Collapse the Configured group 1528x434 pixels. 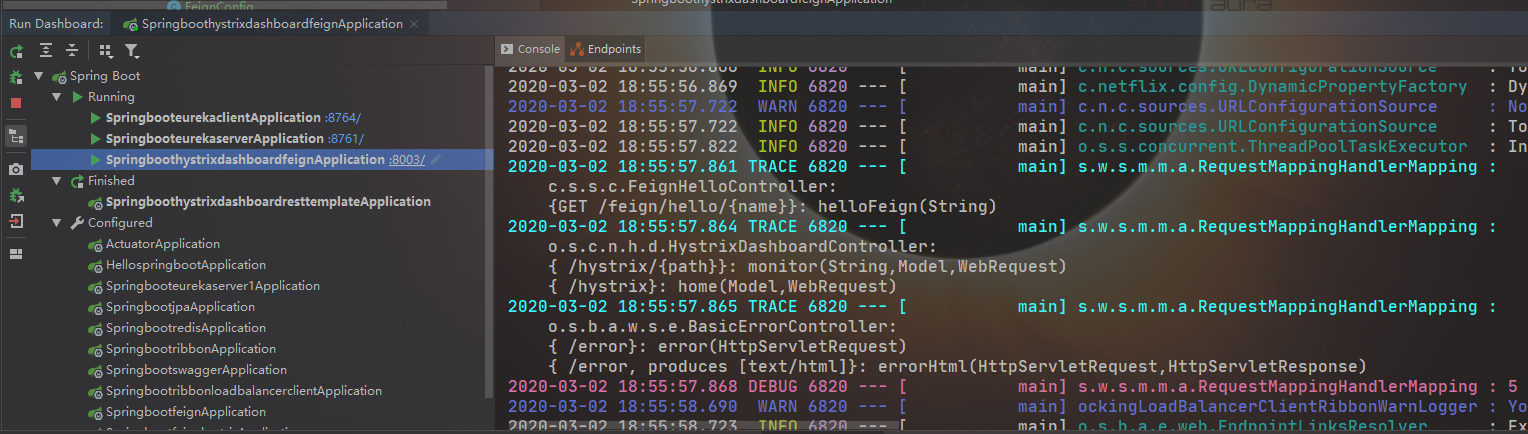coord(57,223)
